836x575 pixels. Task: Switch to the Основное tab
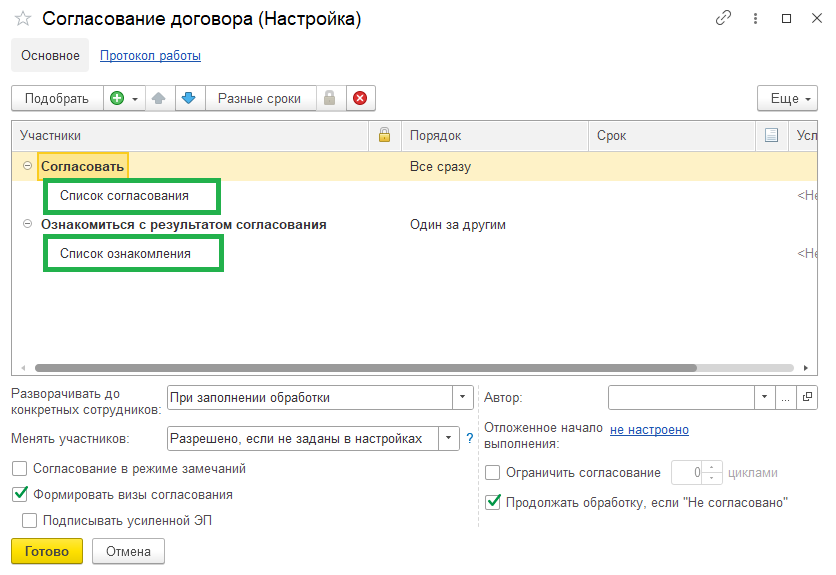pos(50,55)
